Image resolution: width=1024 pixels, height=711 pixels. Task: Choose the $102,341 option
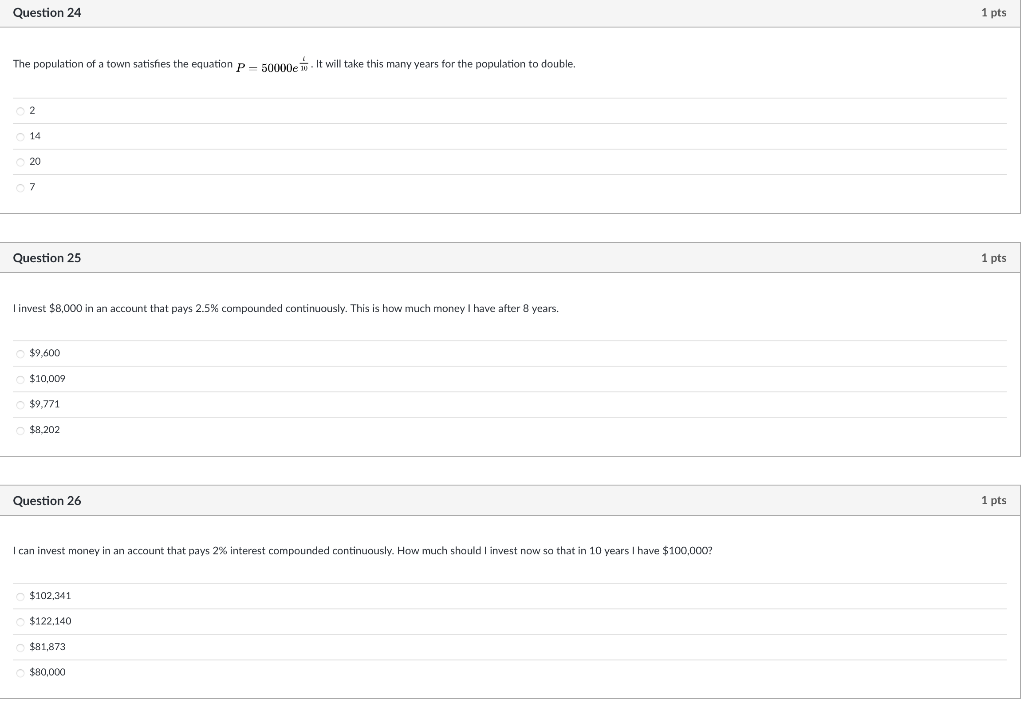coord(20,597)
